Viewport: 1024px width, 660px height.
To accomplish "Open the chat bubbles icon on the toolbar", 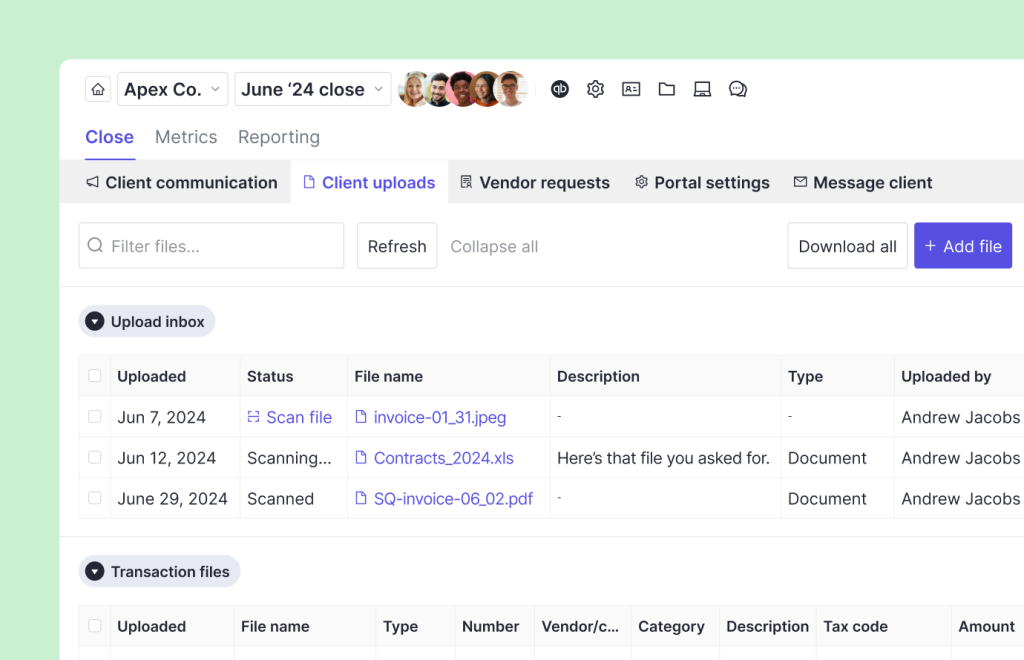I will [738, 89].
